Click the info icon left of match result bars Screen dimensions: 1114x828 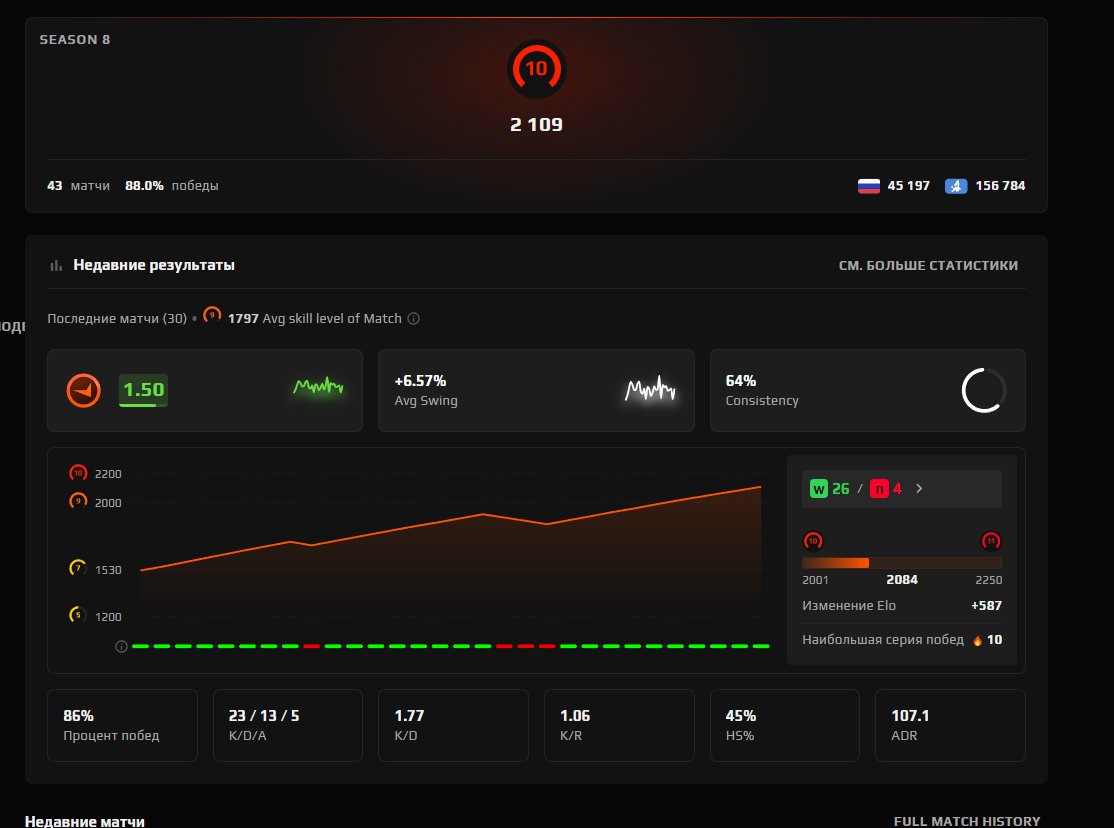coord(121,647)
